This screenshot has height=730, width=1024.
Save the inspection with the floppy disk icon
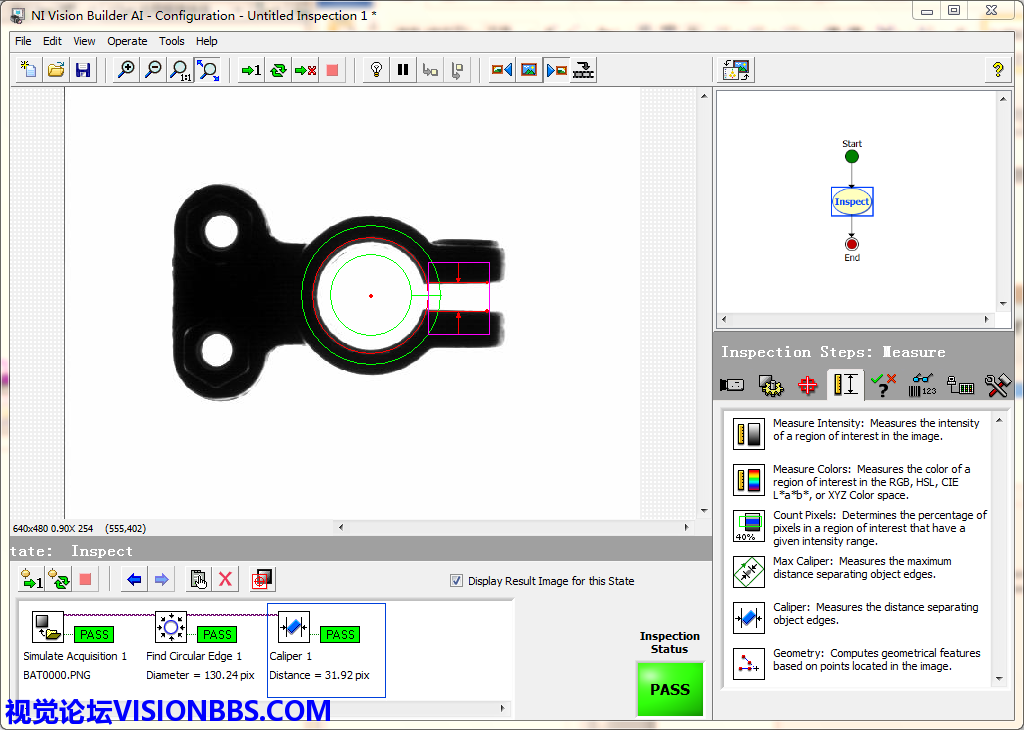(83, 70)
